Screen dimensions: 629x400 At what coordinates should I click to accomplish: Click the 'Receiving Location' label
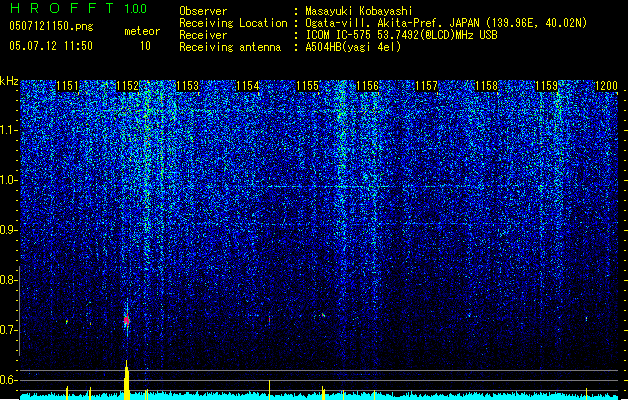pos(233,23)
